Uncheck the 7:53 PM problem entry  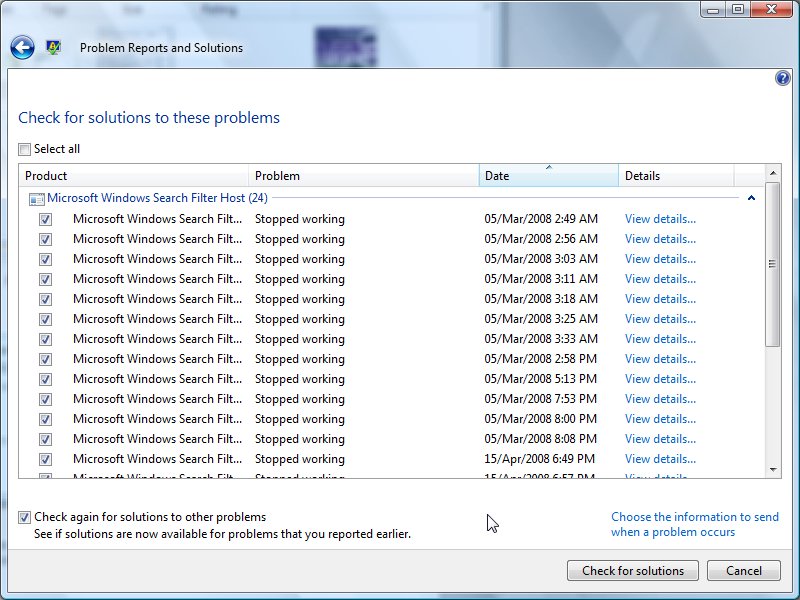point(45,399)
